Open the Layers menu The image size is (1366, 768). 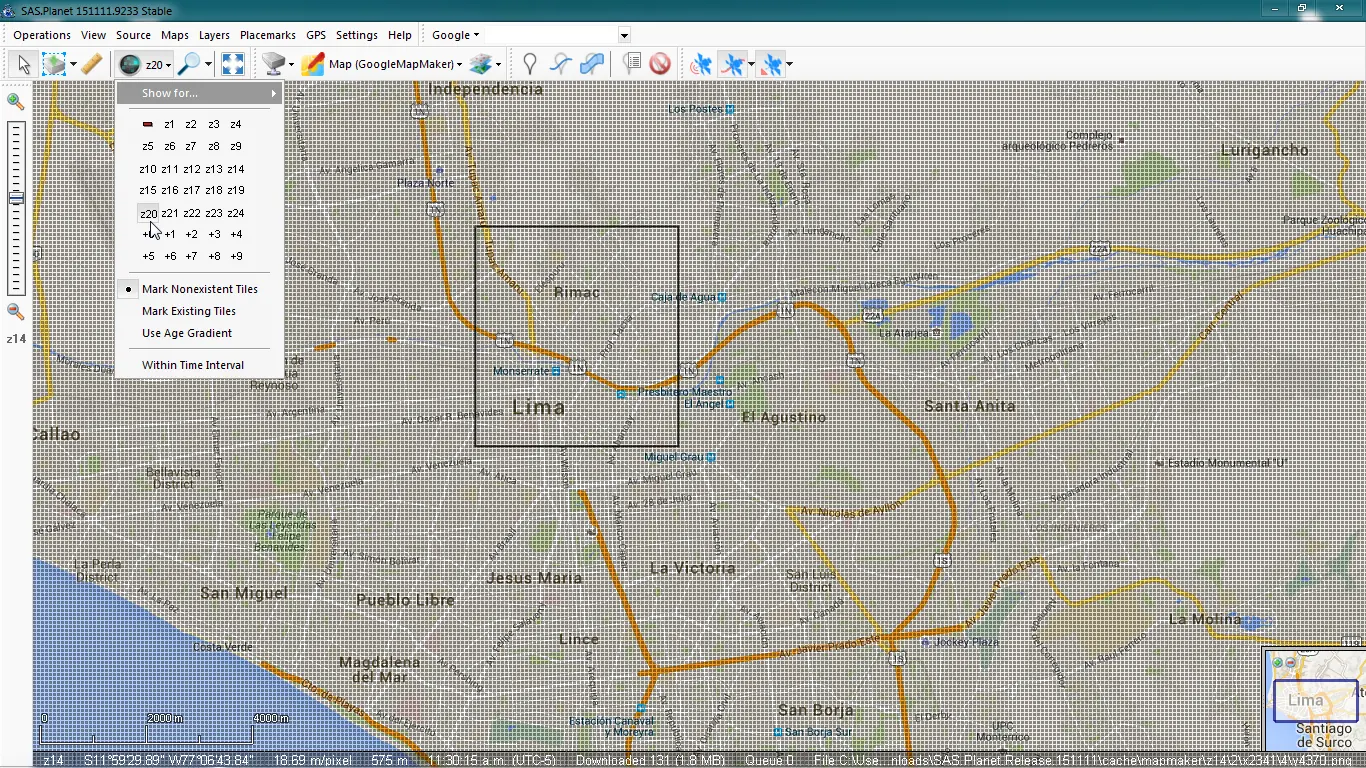point(214,35)
